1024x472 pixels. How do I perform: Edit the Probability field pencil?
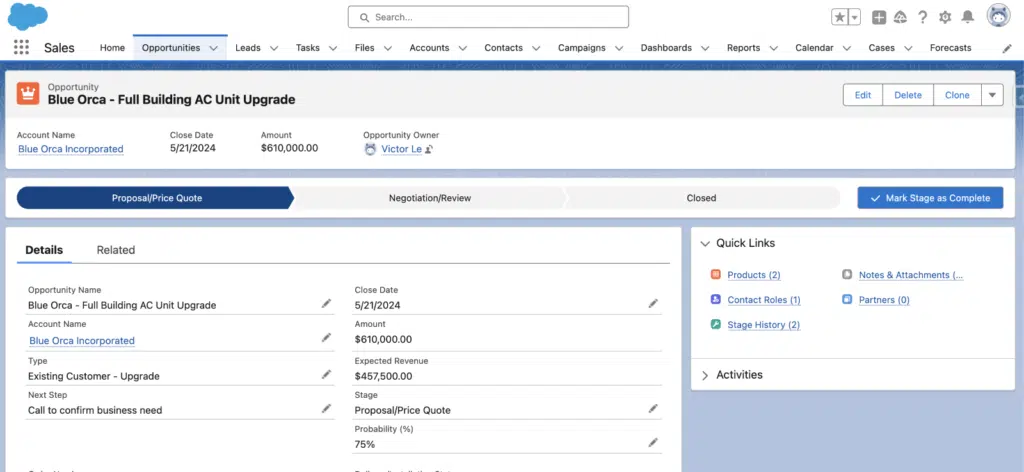[653, 442]
